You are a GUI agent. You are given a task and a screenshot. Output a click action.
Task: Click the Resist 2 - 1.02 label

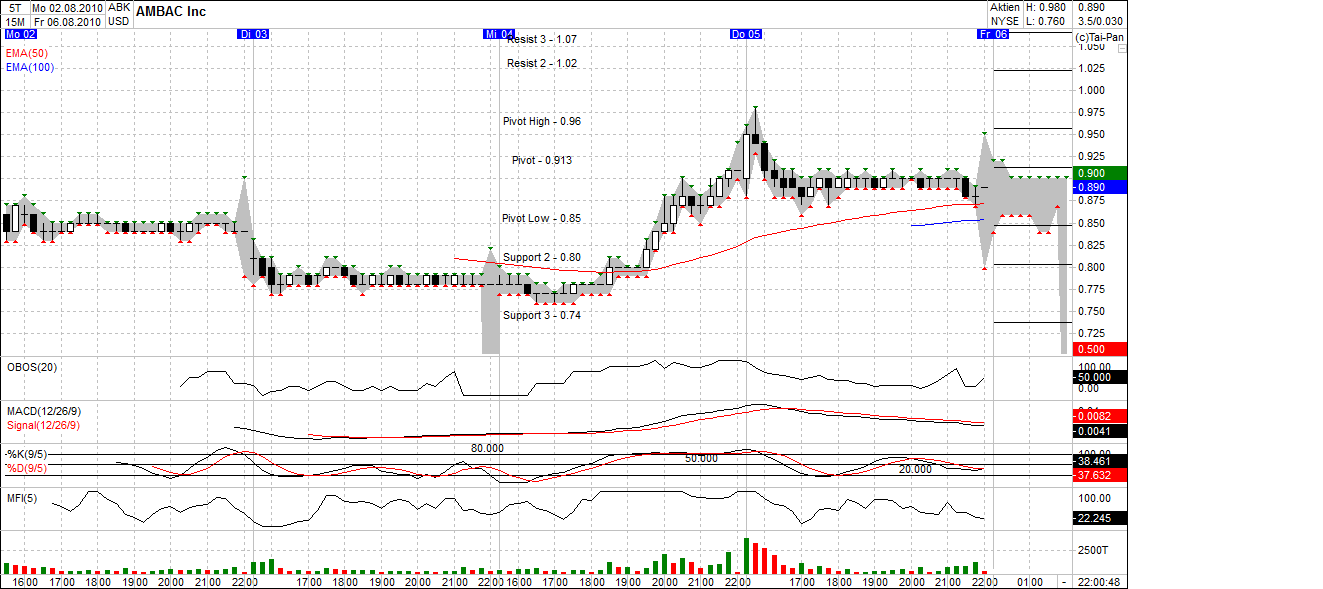542,63
